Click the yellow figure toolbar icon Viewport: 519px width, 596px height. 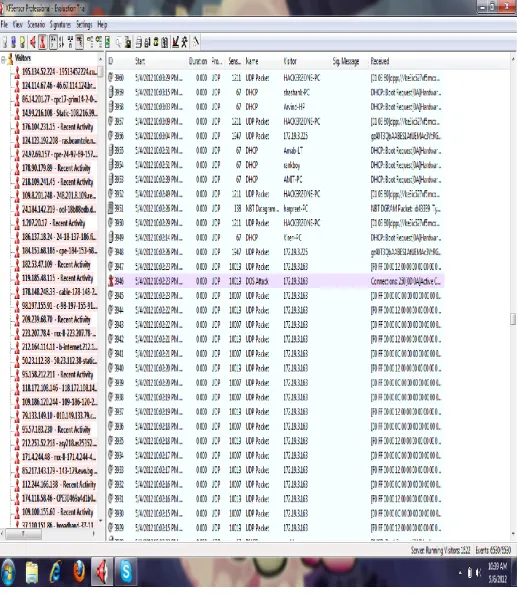(22, 42)
